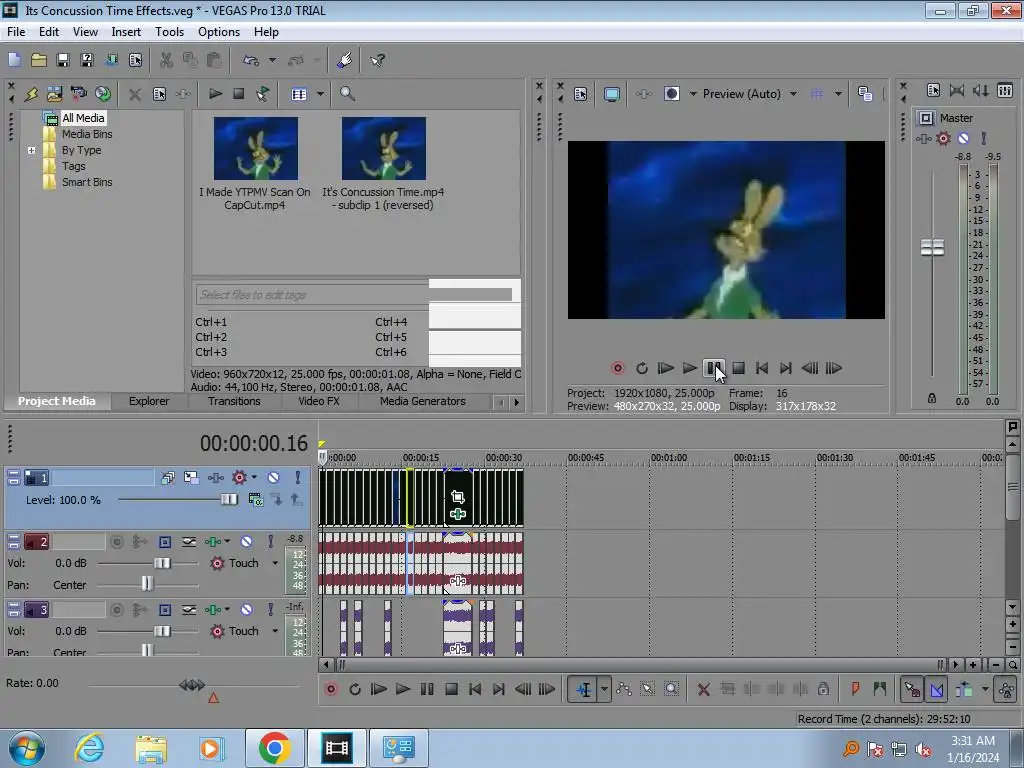Mute video track 1
Viewport: 1024px width, 768px height.
[274, 477]
